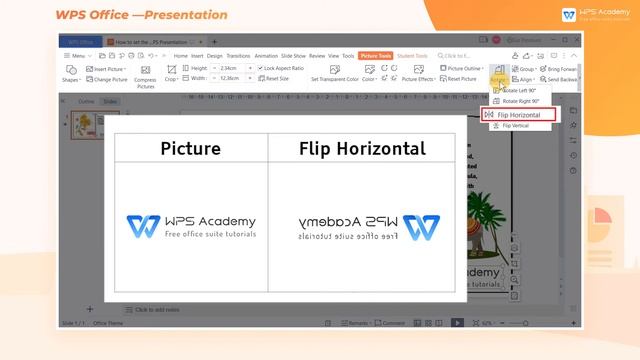Switch to the Transitions tab
The height and width of the screenshot is (360, 640).
point(238,56)
